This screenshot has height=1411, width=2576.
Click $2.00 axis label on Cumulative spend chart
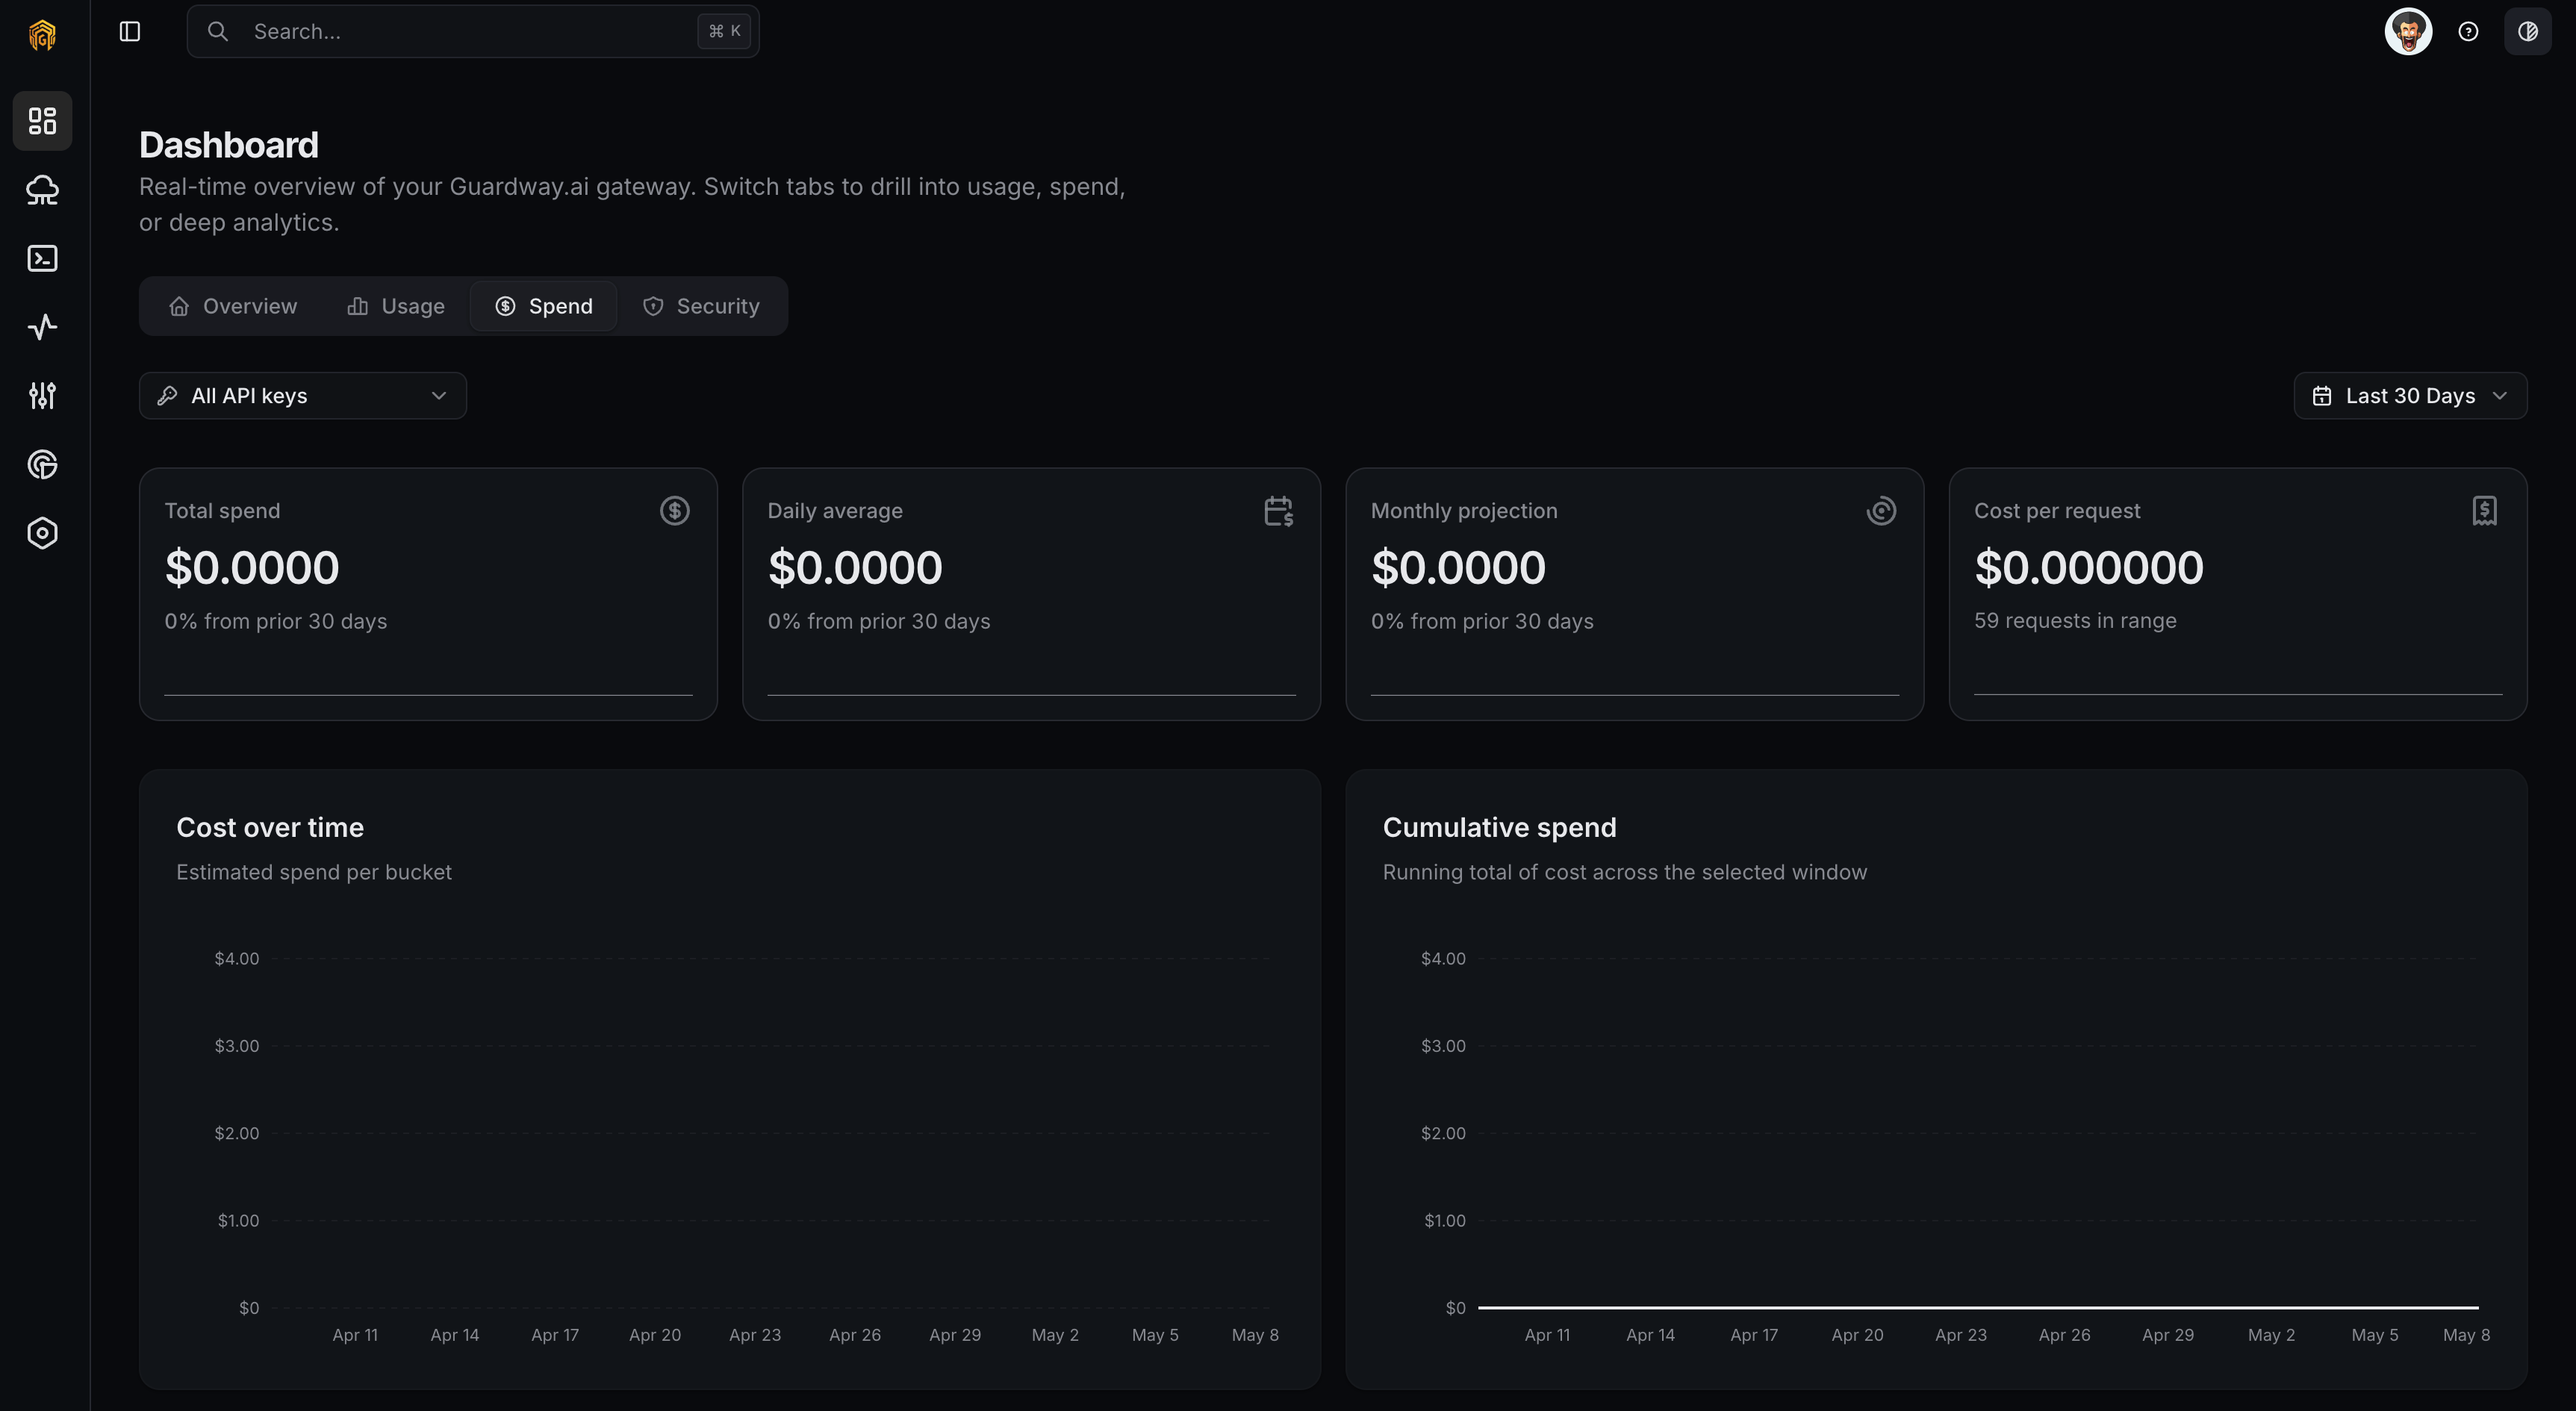1443,1133
